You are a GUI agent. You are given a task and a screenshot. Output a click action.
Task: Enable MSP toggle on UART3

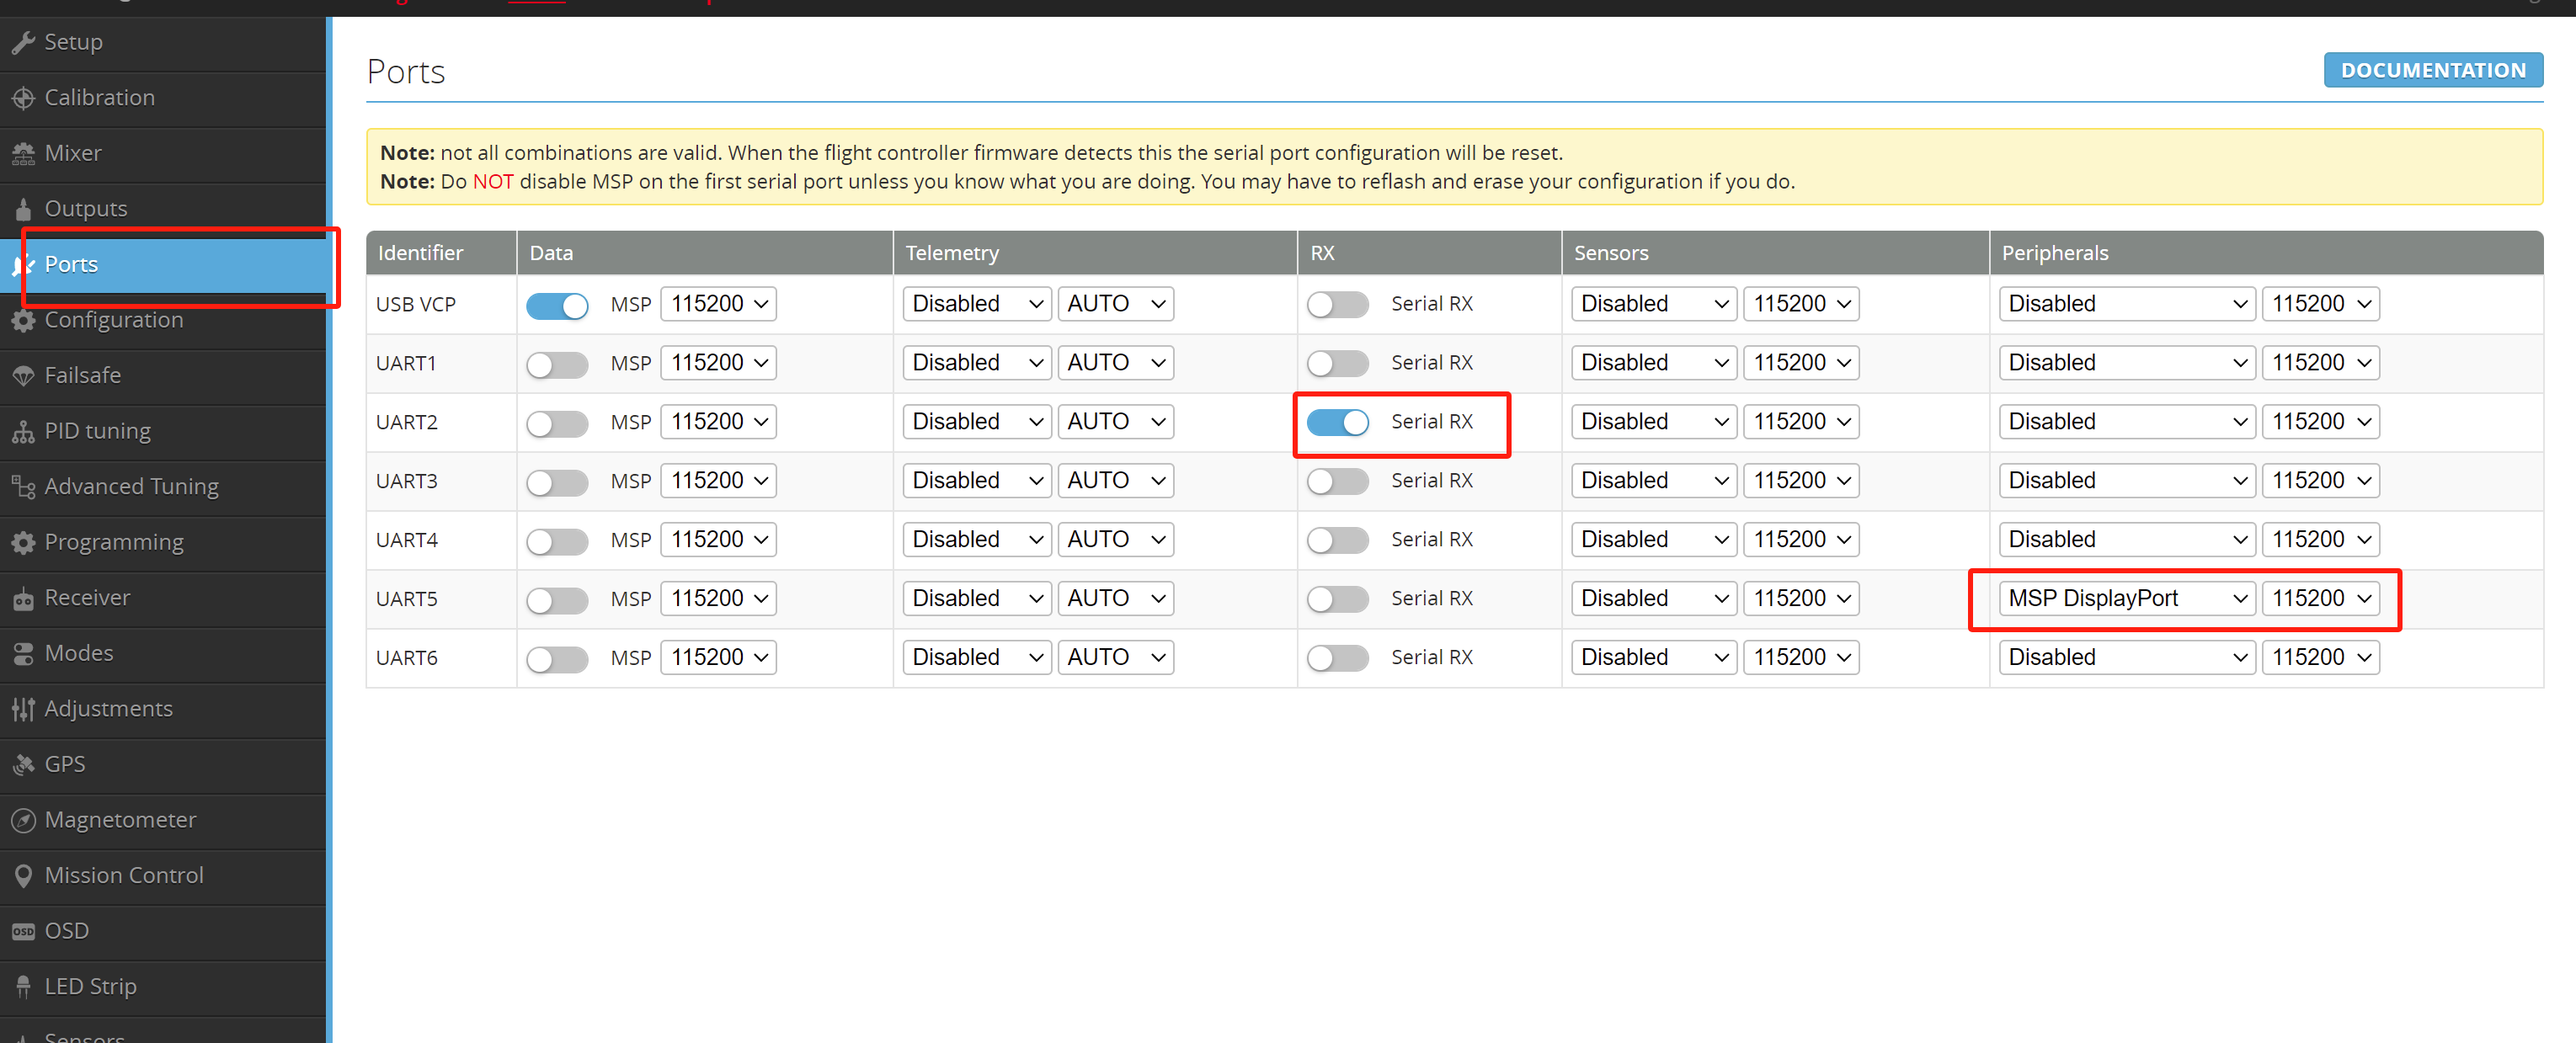pyautogui.click(x=557, y=482)
